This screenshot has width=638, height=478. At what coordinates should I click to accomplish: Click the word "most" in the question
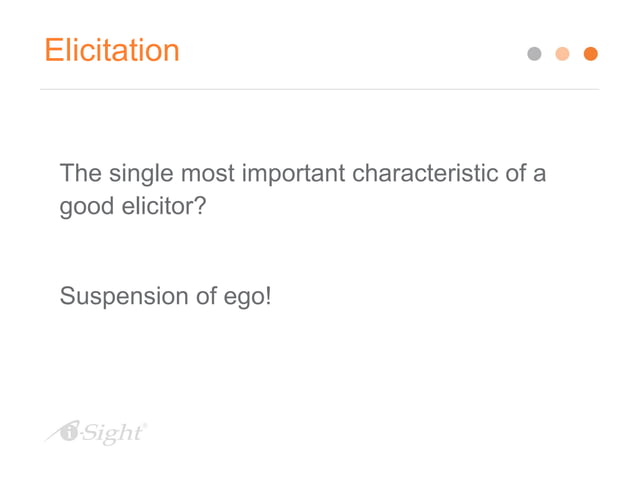tap(207, 174)
